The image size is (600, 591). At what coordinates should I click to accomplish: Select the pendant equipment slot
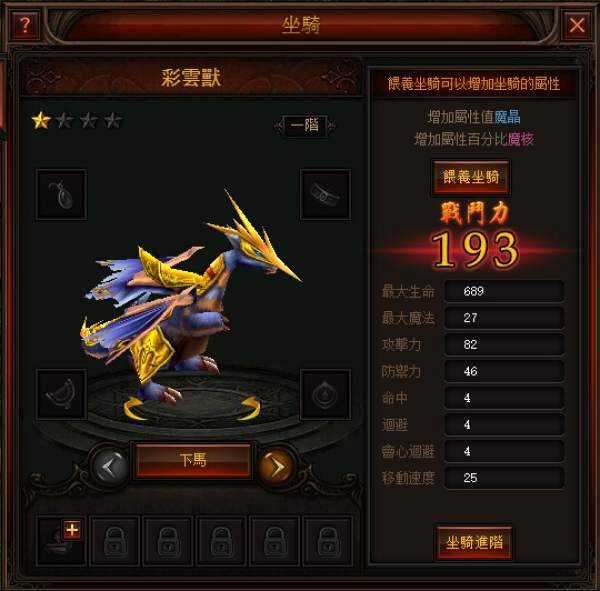[x=61, y=194]
